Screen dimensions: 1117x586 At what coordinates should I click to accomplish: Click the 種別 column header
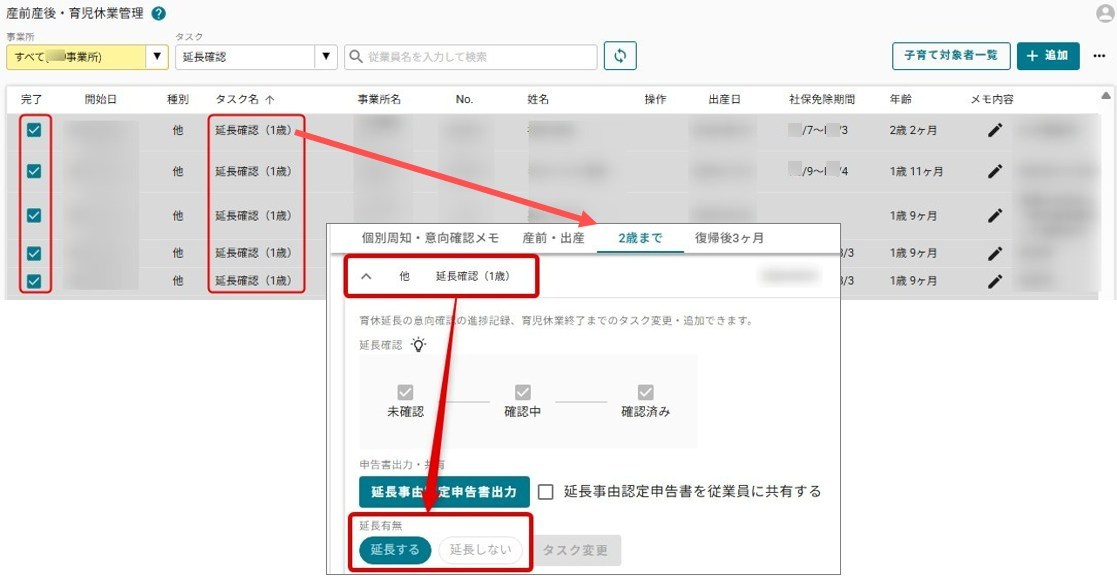coord(177,100)
